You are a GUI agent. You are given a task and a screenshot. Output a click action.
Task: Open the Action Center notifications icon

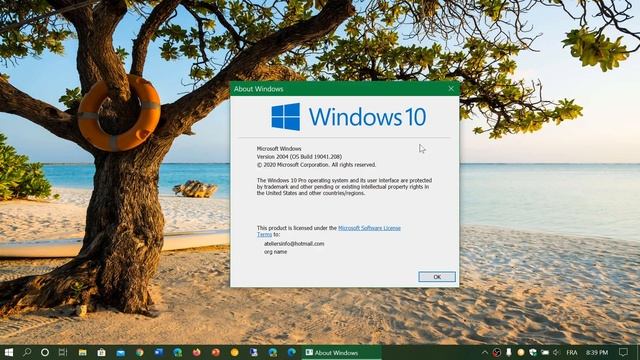point(623,352)
